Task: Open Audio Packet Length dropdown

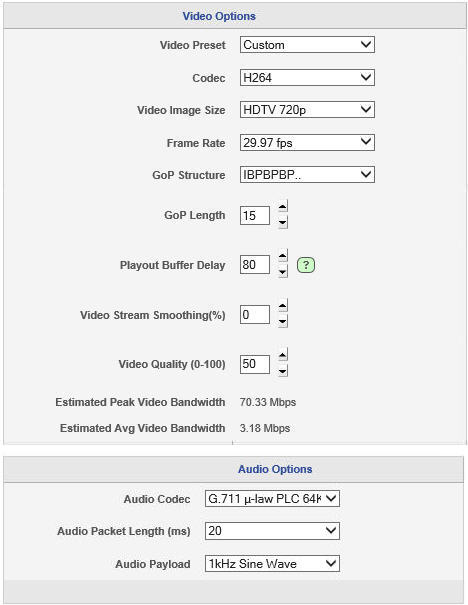Action: pos(272,531)
